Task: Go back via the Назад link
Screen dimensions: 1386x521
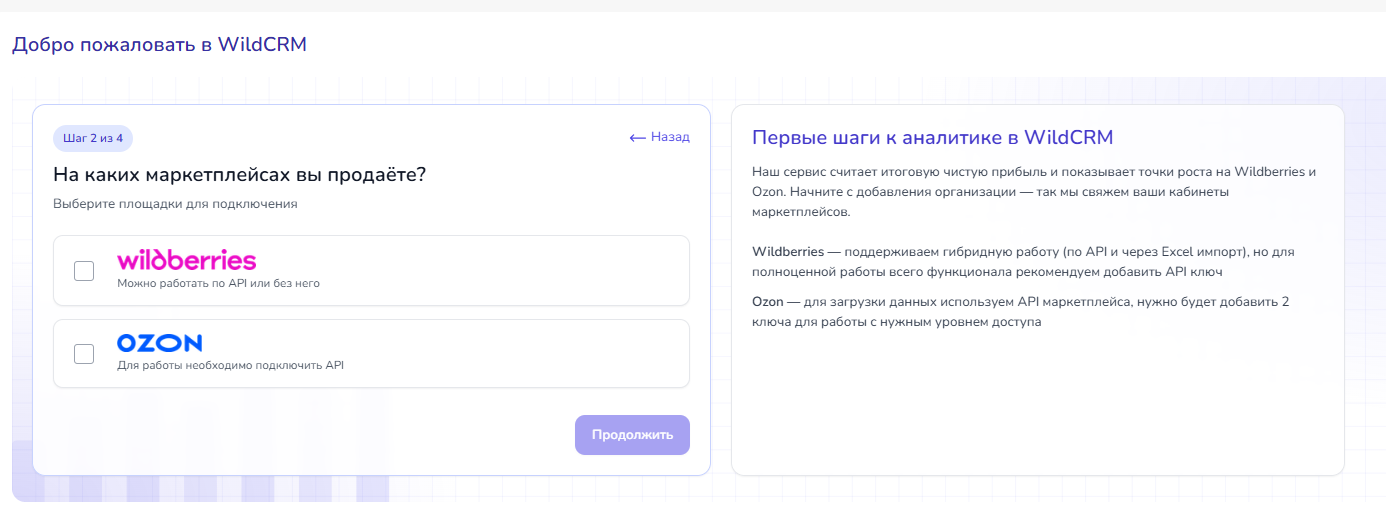Action: [660, 137]
